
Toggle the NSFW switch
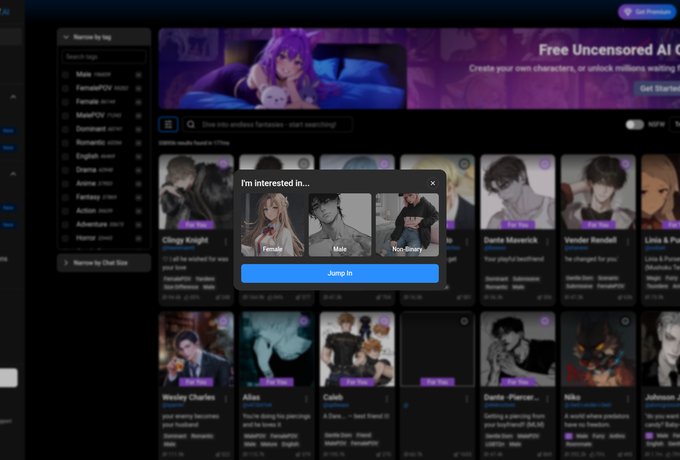[634, 125]
